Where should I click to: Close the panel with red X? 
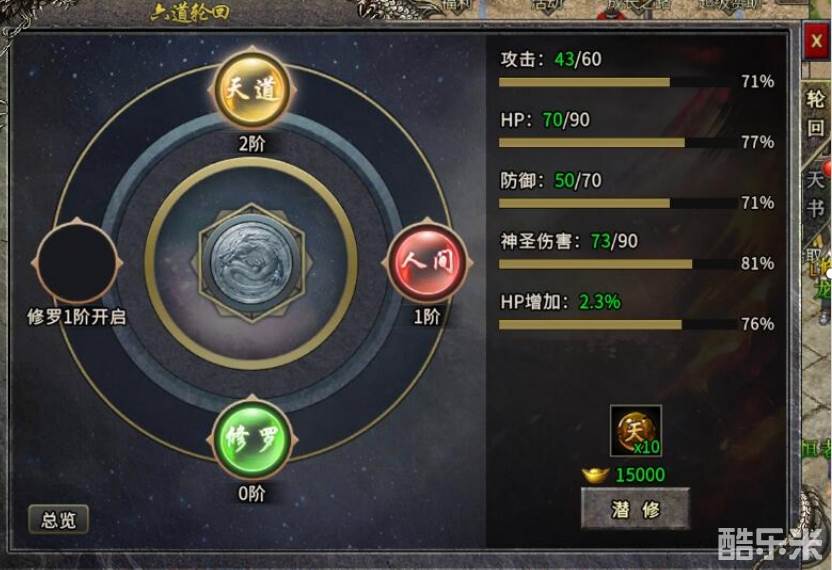816,40
